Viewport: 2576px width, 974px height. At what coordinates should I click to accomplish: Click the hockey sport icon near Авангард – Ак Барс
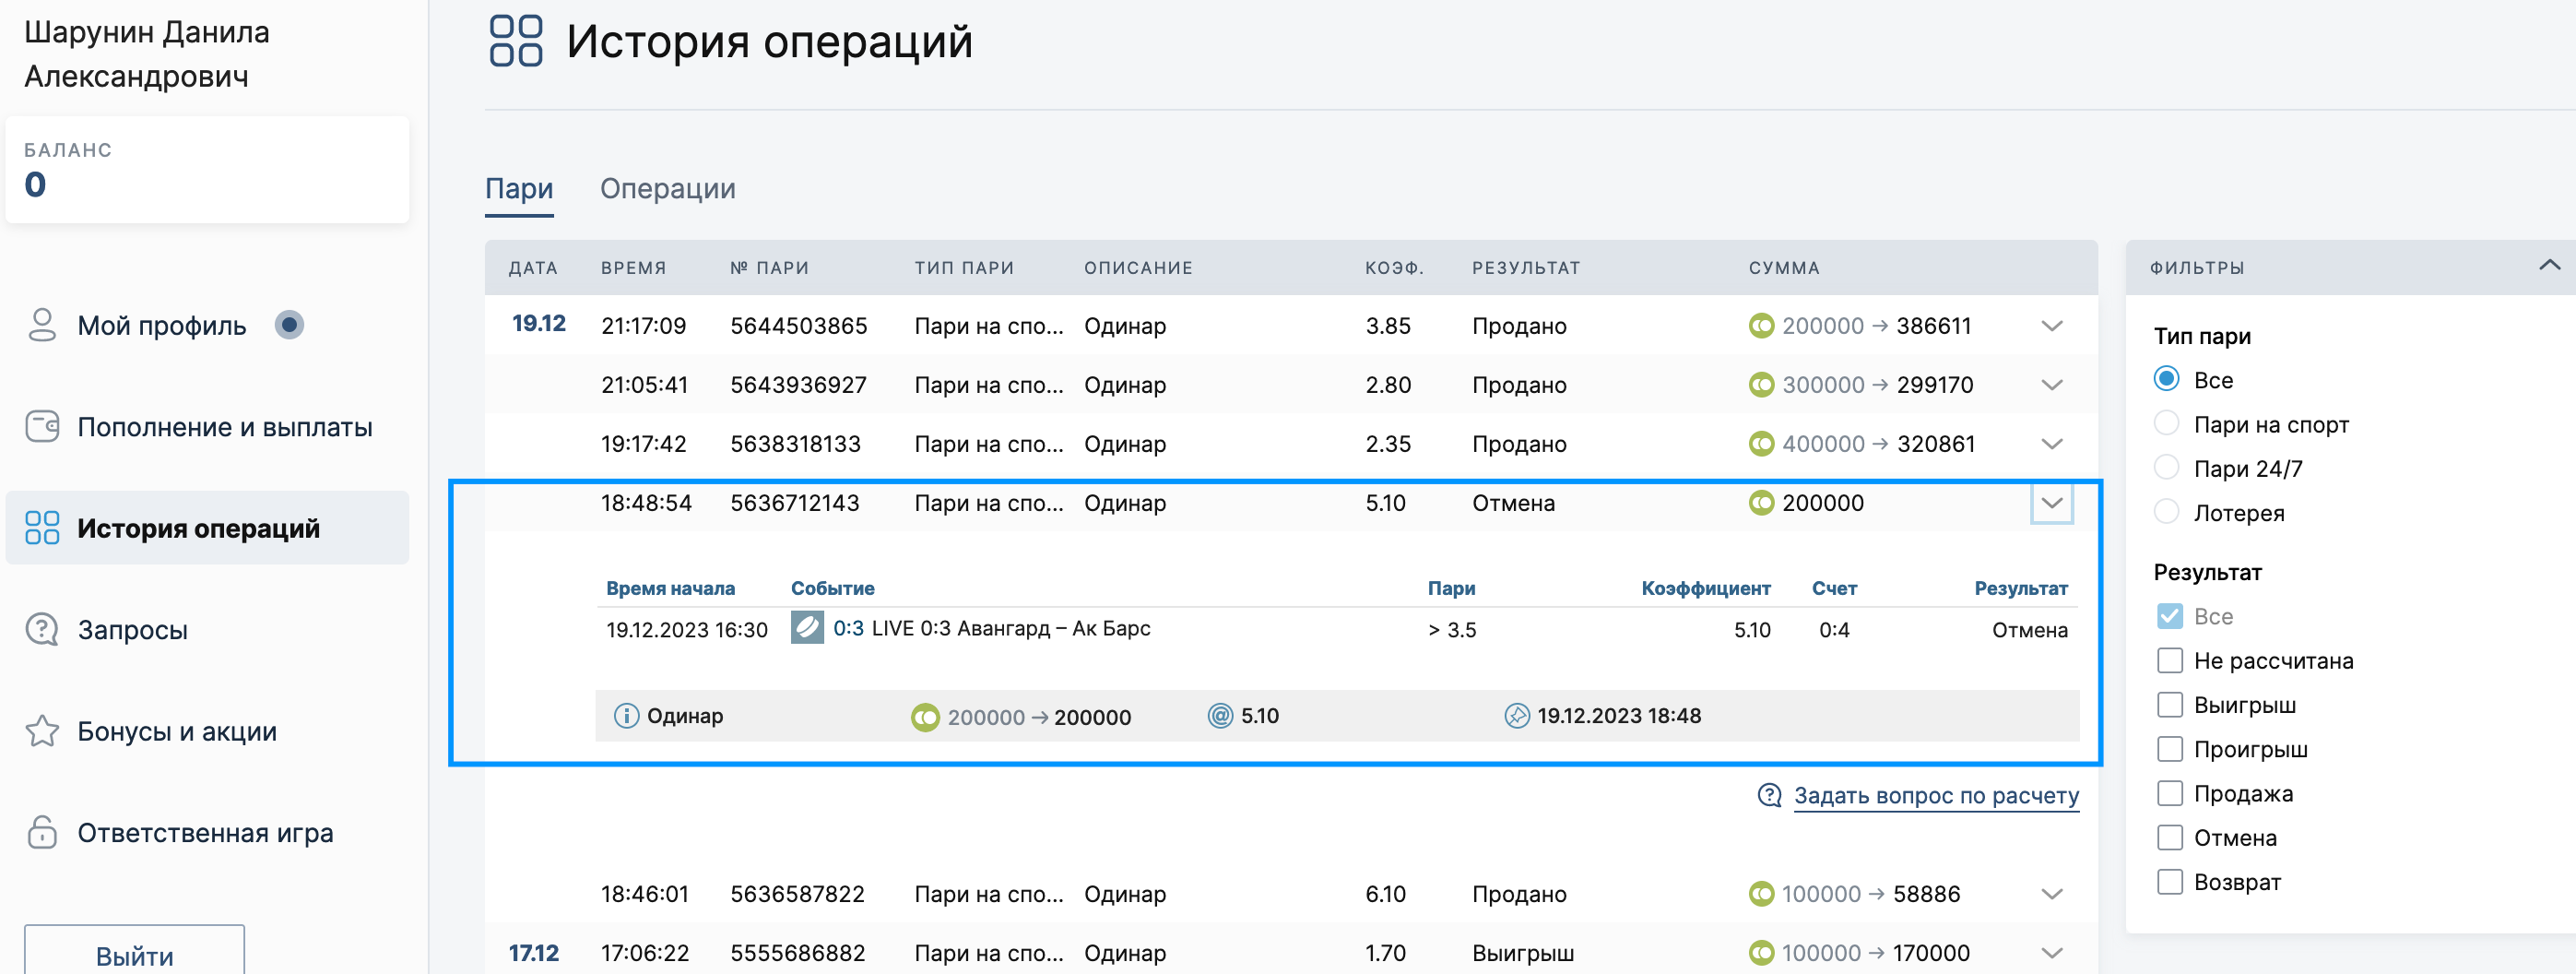[807, 628]
